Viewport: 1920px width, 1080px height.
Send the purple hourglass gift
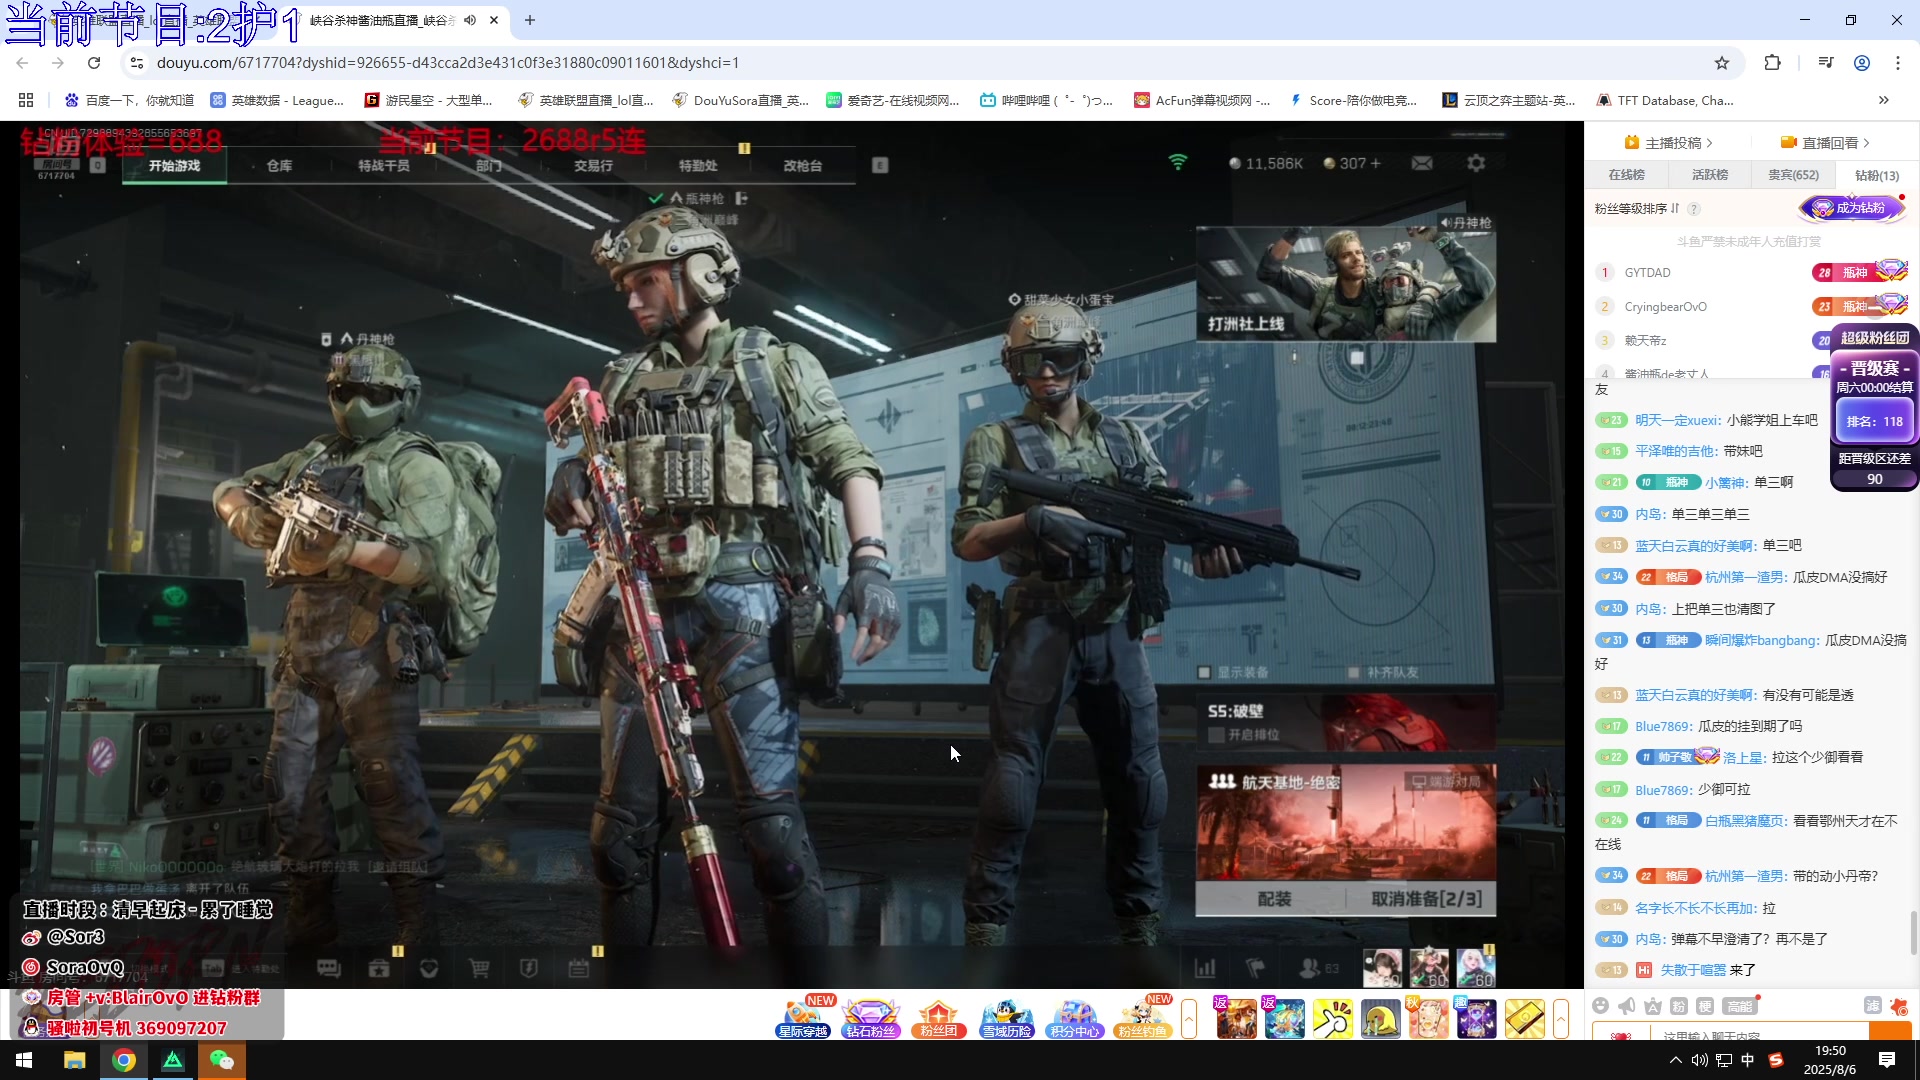pyautogui.click(x=1476, y=1019)
